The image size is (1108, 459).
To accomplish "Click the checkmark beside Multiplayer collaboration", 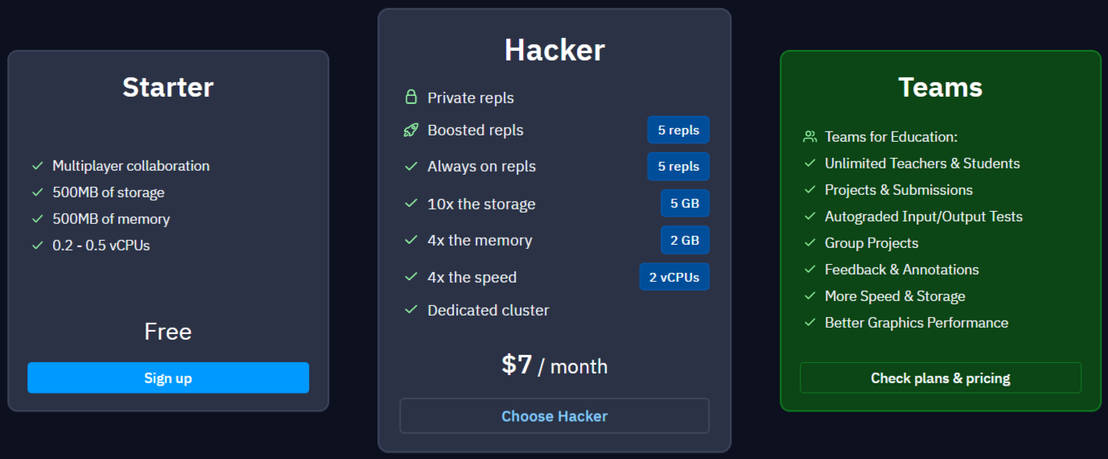I will (38, 166).
